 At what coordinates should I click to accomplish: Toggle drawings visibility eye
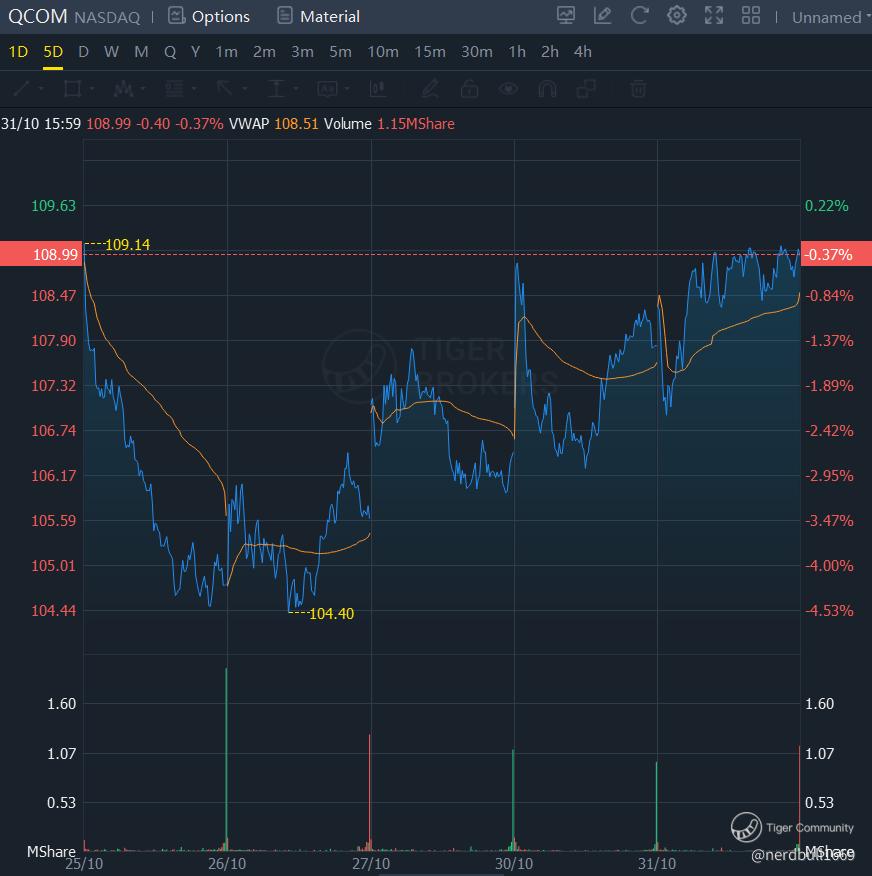[508, 88]
